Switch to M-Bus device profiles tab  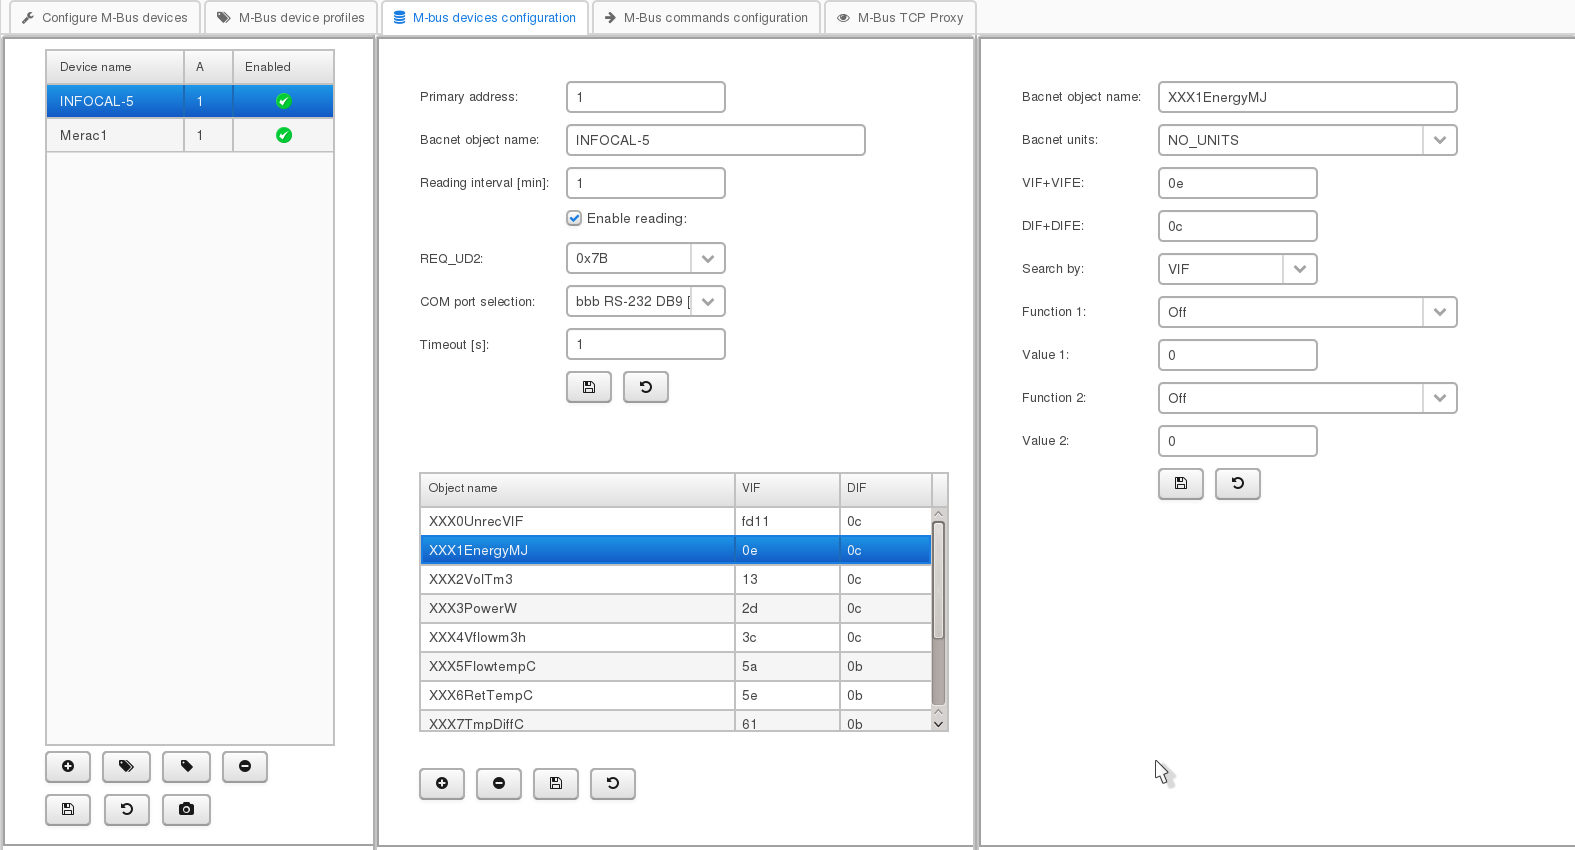coord(291,18)
